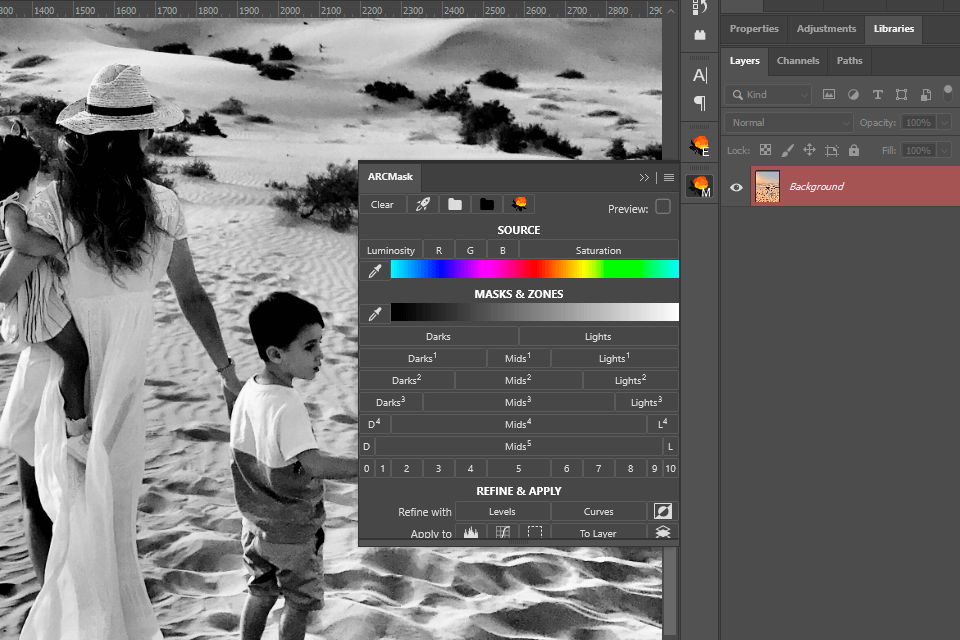
Task: Hide the Background layer with the eye icon
Action: (736, 187)
